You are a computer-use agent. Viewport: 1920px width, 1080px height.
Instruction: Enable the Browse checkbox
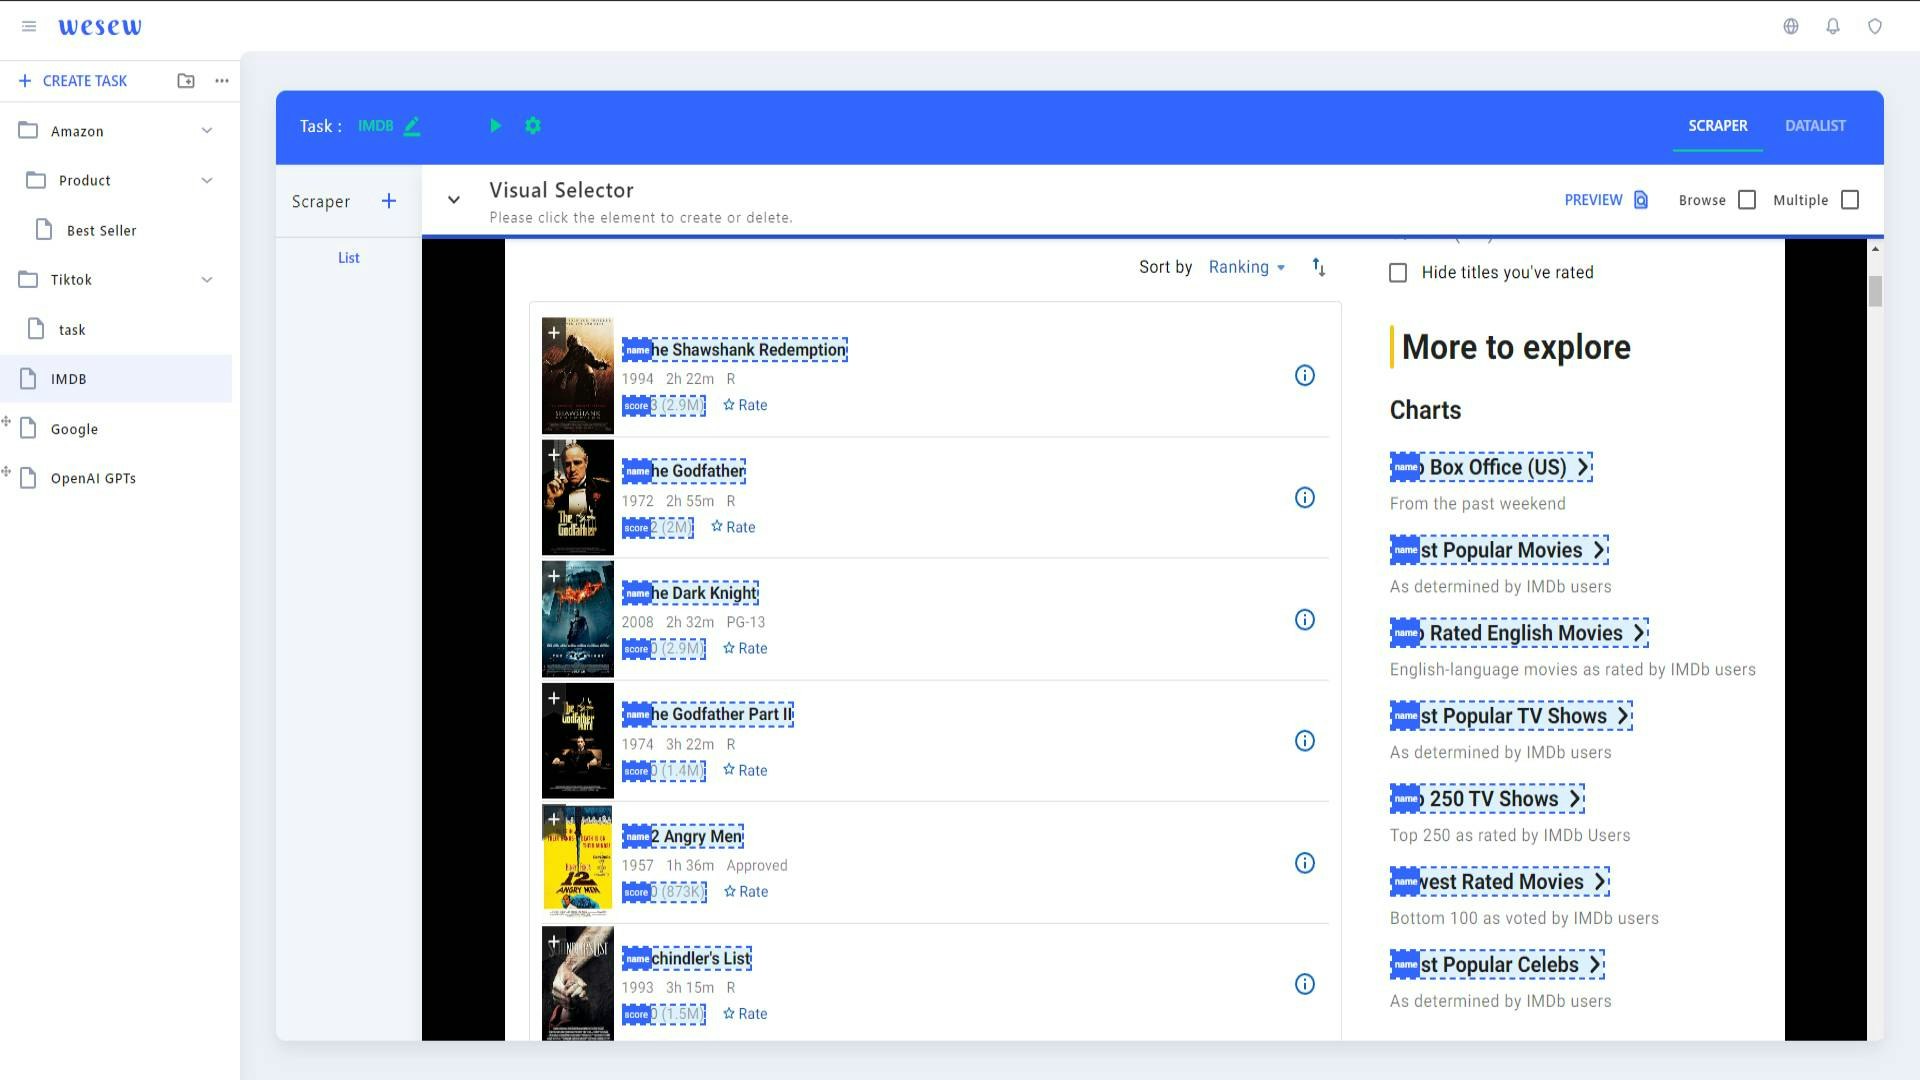(x=1747, y=200)
